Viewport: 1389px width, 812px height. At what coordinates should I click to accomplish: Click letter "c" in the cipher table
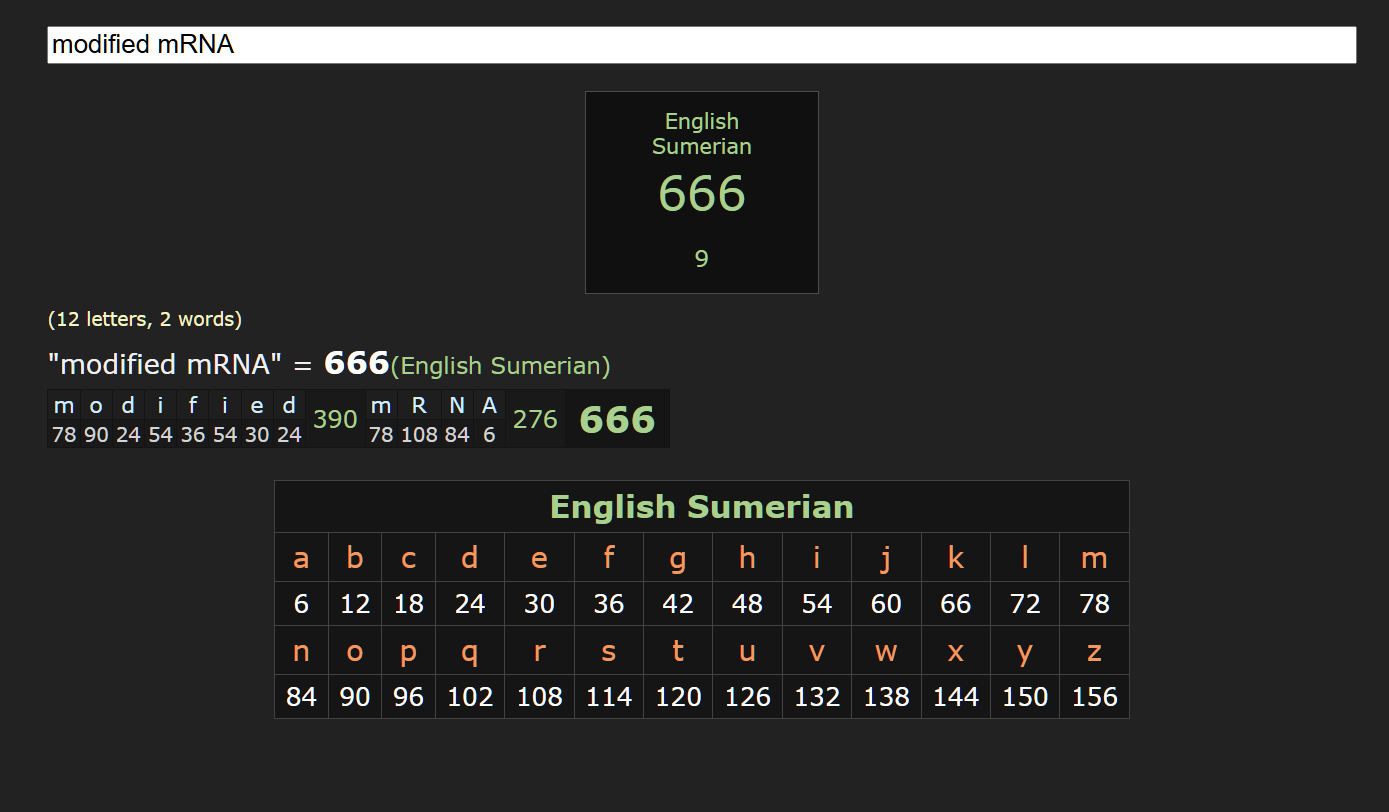(x=408, y=558)
